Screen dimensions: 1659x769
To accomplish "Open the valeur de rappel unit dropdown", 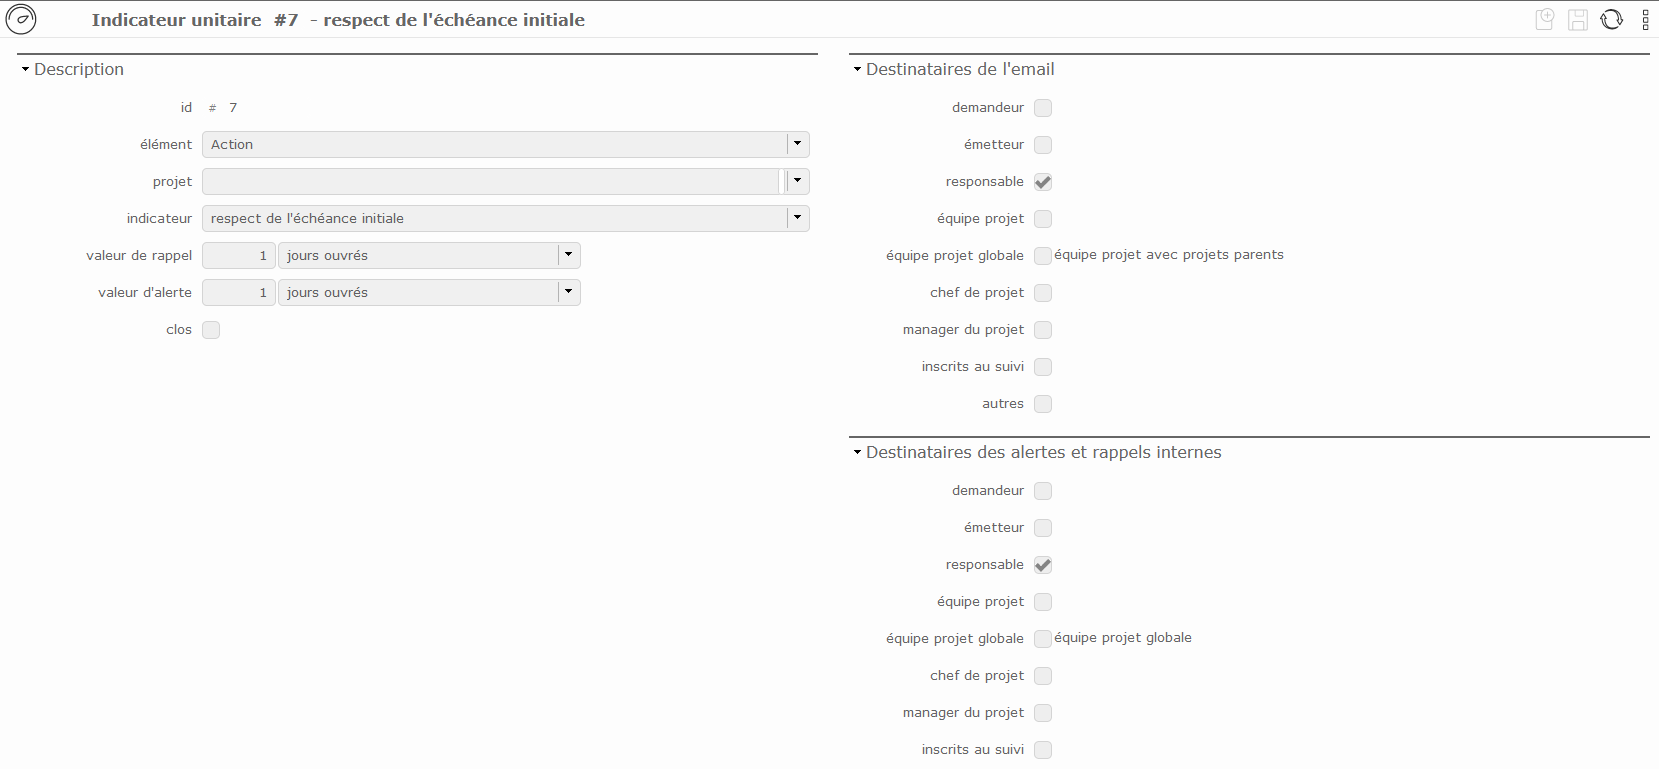I will pyautogui.click(x=568, y=255).
